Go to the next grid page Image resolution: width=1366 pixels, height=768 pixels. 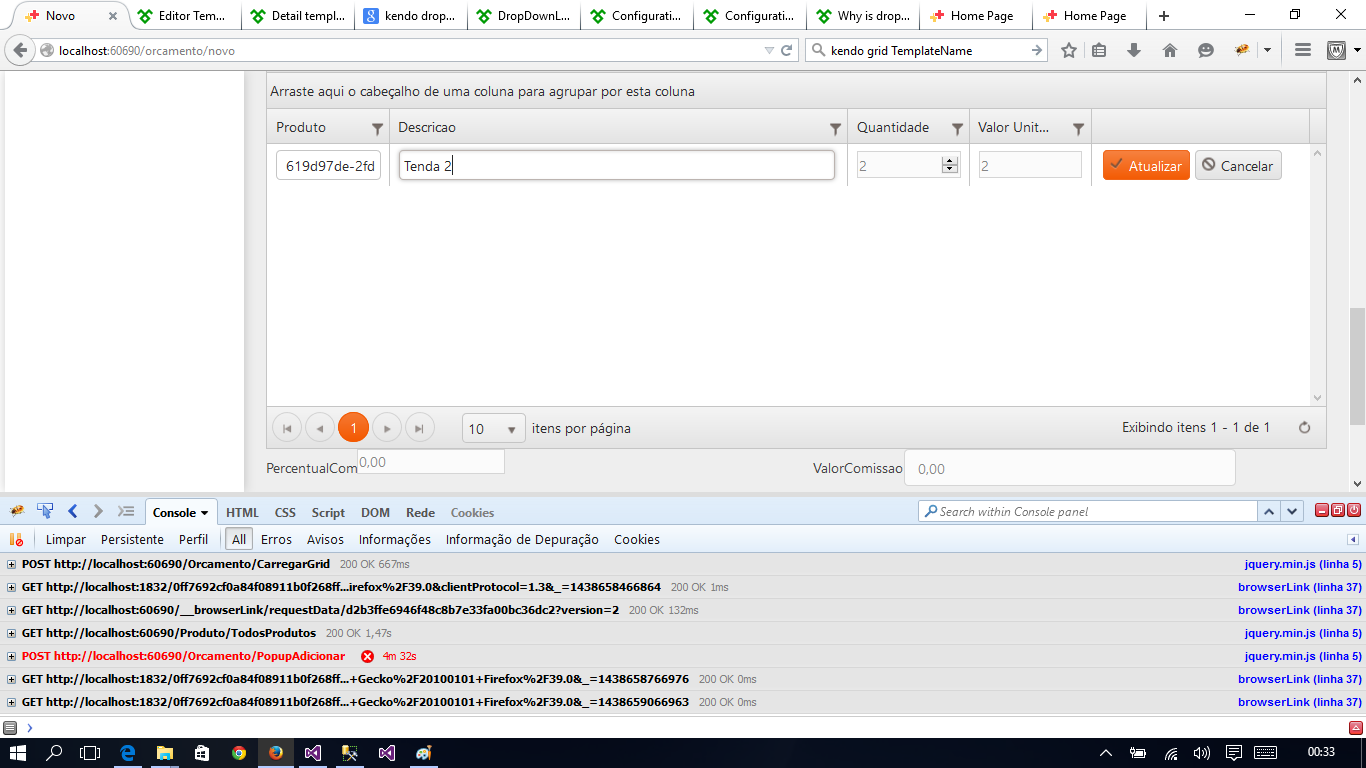tap(386, 428)
